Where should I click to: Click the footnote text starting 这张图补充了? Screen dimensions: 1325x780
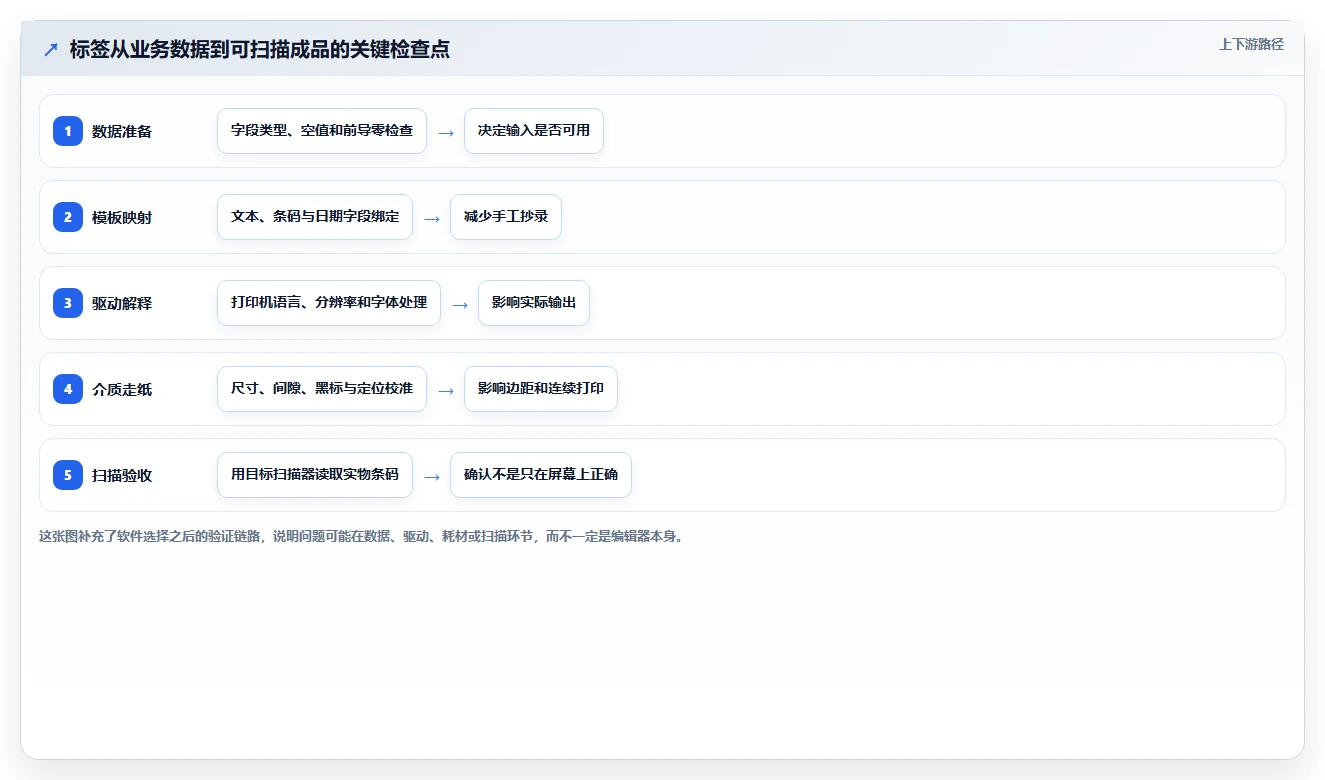362,536
